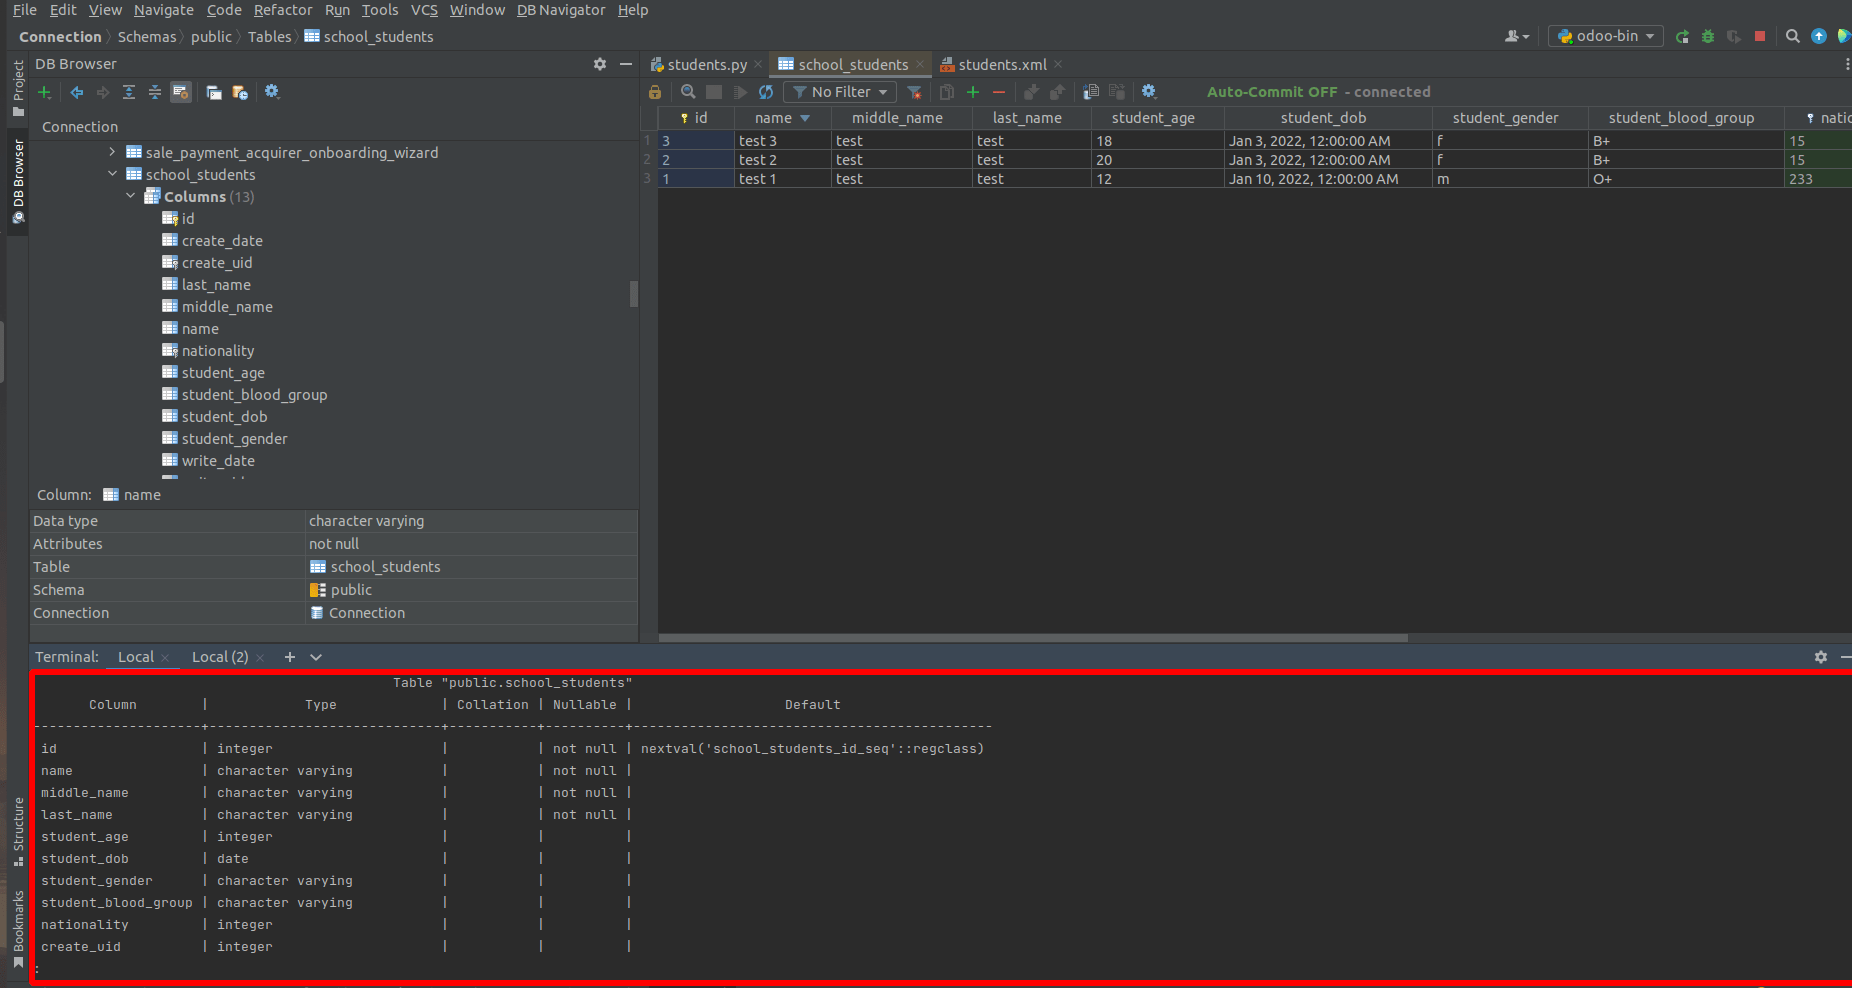Toggle the object properties panel button
The image size is (1852, 988).
pyautogui.click(x=181, y=92)
